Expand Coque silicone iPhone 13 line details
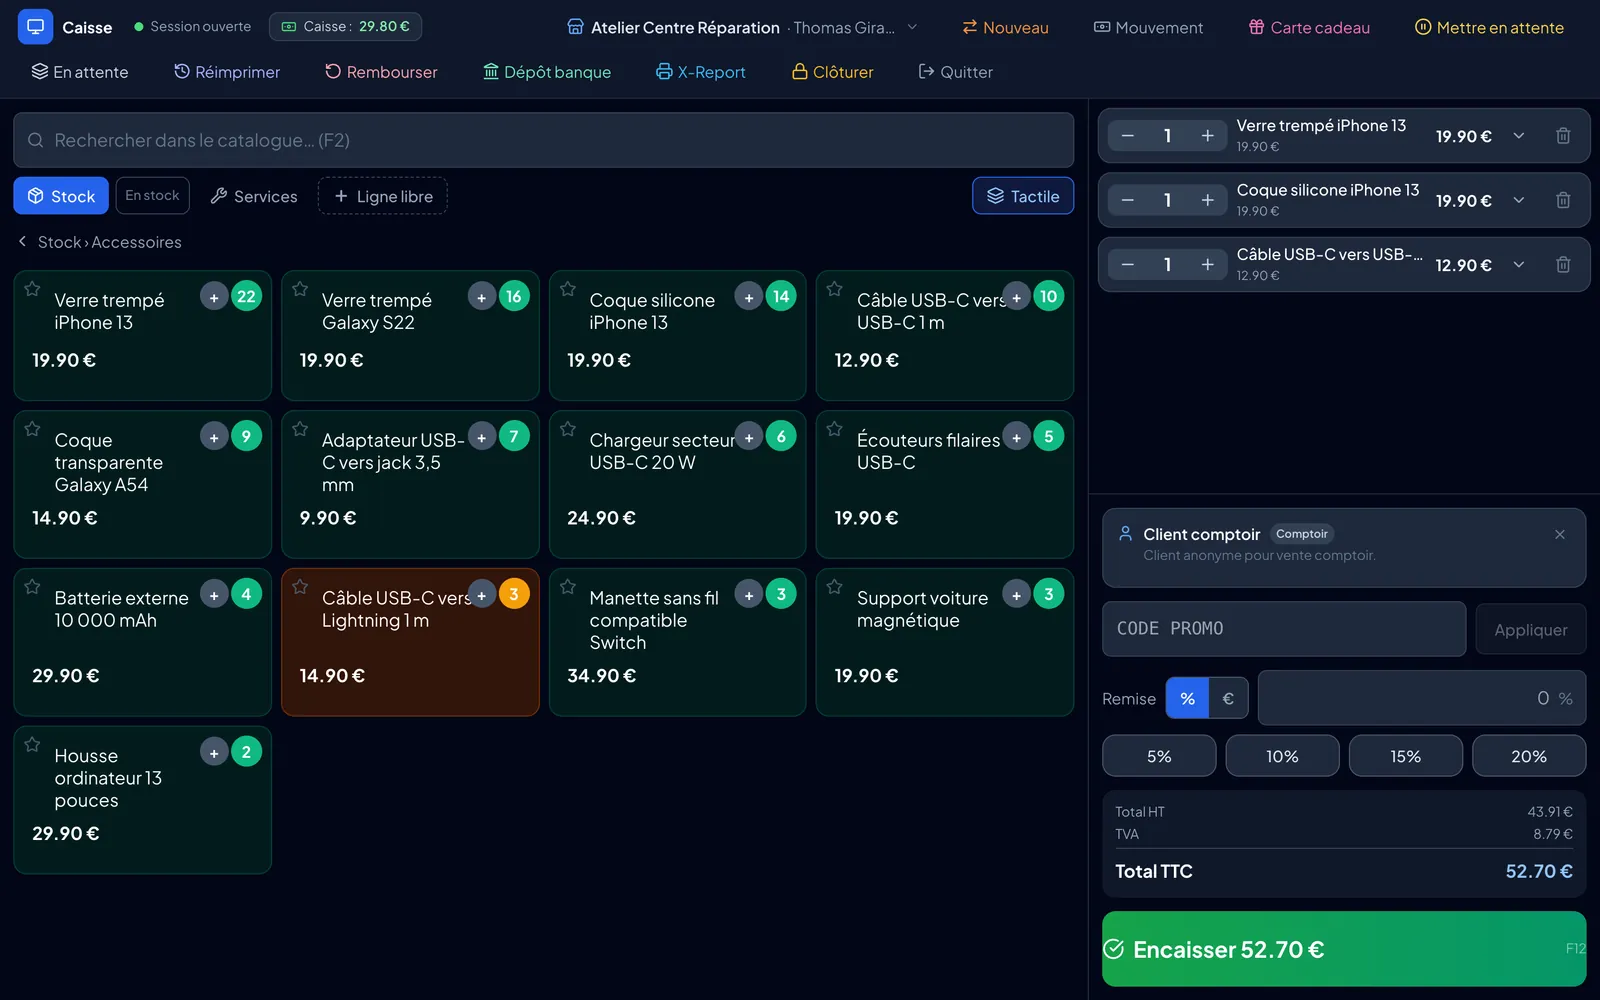The image size is (1600, 1000). pyautogui.click(x=1519, y=200)
